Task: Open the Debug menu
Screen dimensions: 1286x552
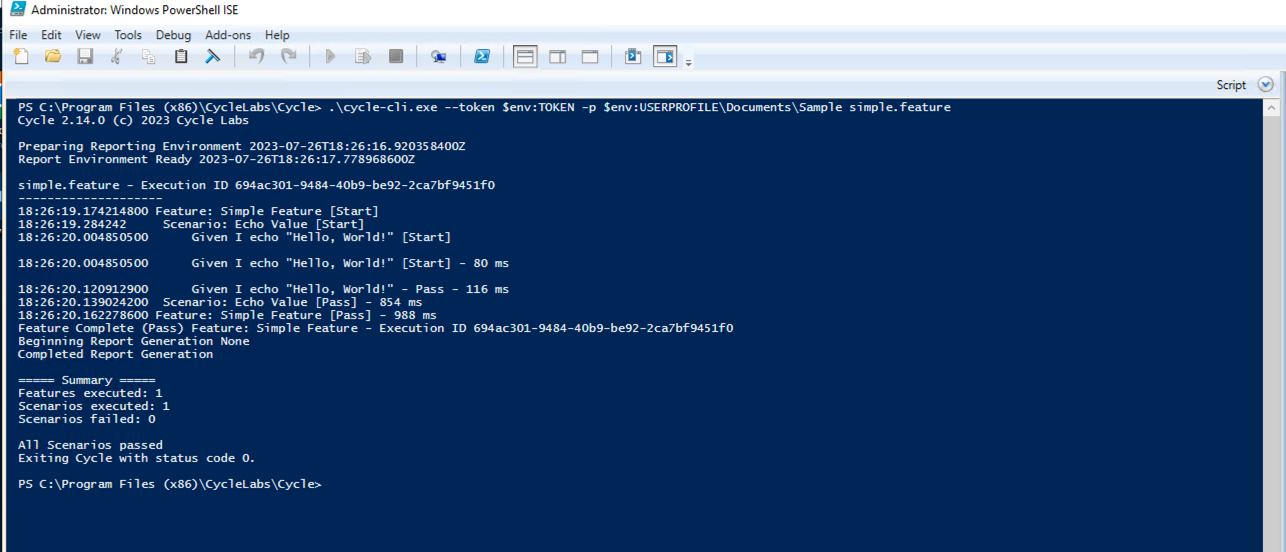Action: [173, 35]
